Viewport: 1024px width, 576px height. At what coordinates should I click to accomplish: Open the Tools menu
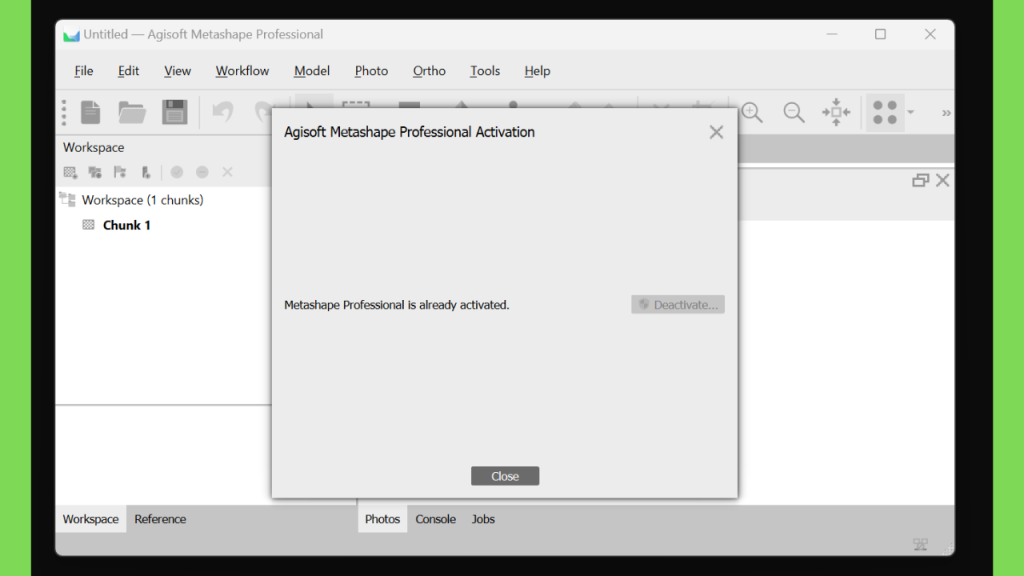point(485,71)
